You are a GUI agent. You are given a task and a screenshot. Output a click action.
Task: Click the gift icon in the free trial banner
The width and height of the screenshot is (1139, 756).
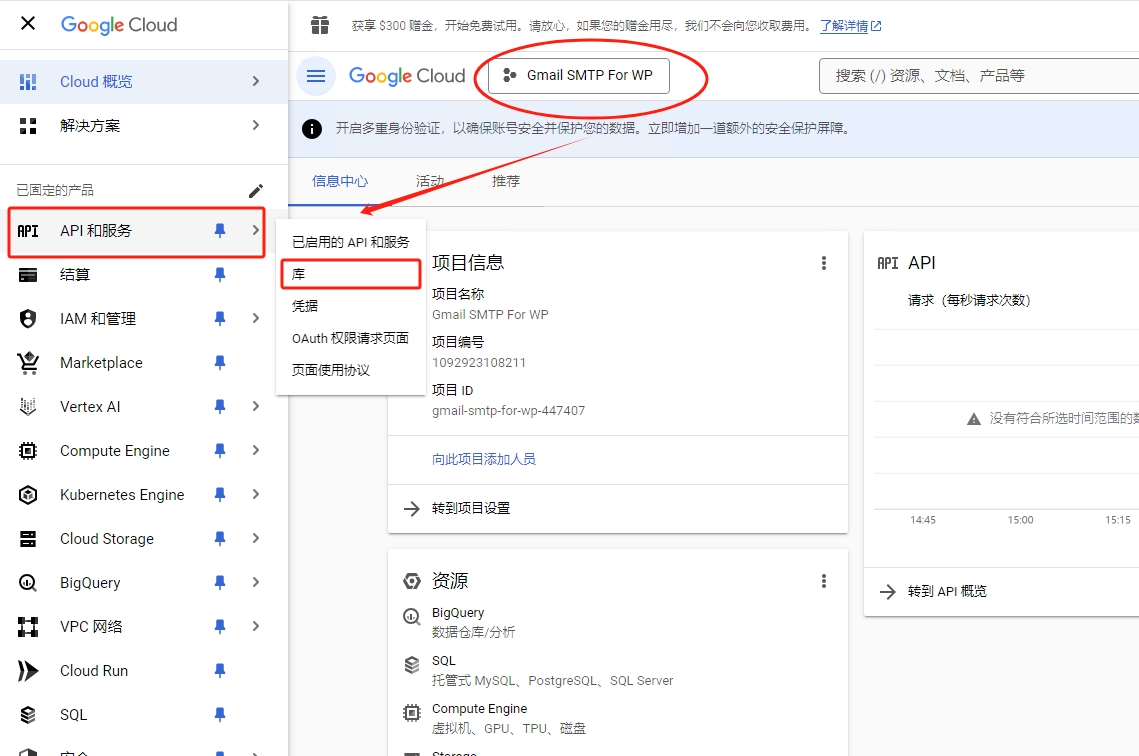tap(320, 25)
